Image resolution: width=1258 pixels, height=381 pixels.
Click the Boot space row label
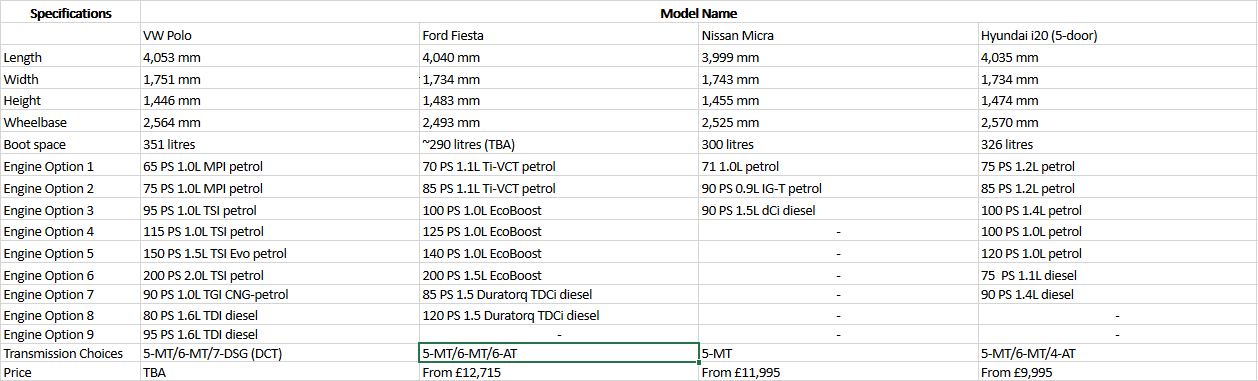point(70,144)
